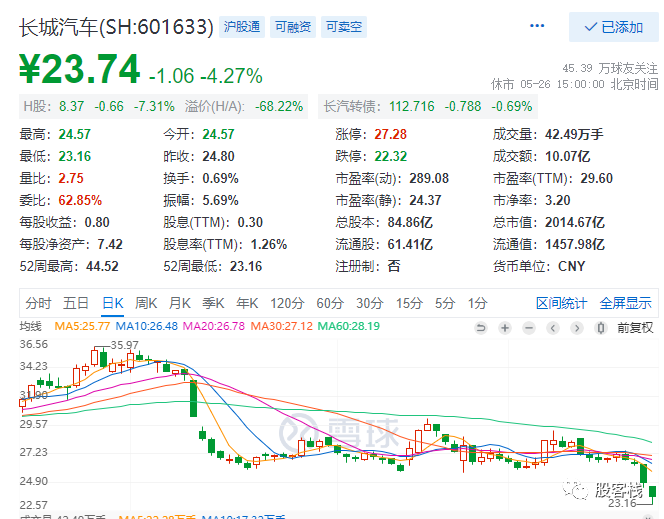Screen dimensions: 664x519
Task: Zoom in chart with plus icon
Action: (x=505, y=328)
